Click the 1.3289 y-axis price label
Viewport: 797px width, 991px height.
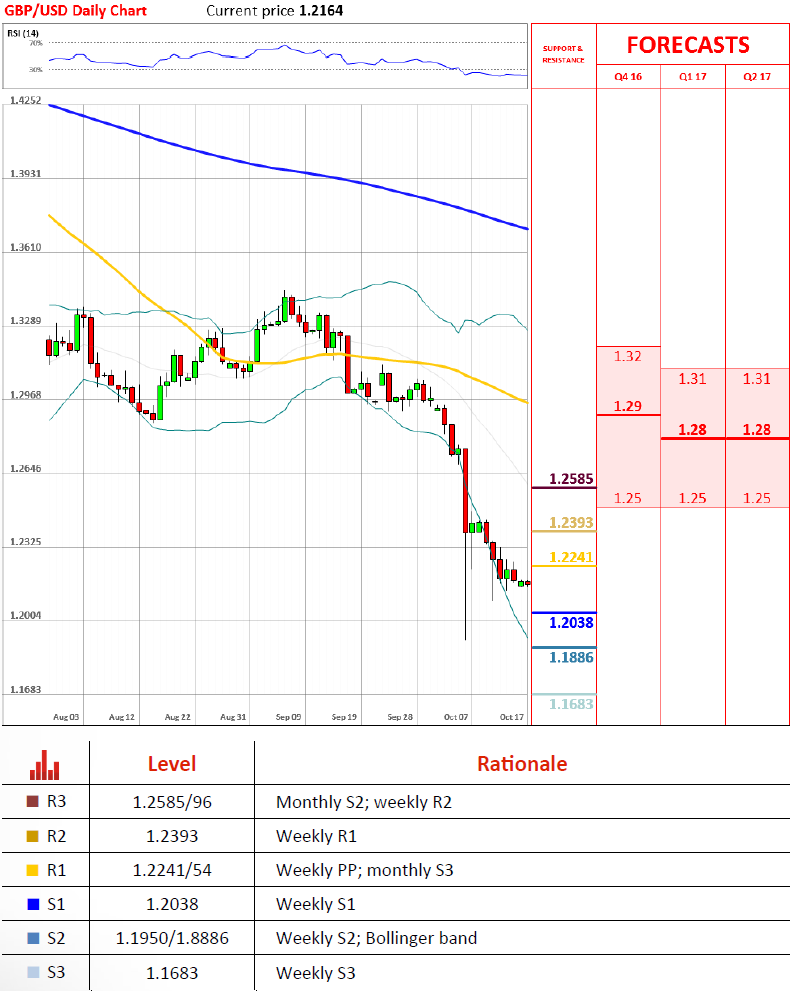tap(25, 321)
